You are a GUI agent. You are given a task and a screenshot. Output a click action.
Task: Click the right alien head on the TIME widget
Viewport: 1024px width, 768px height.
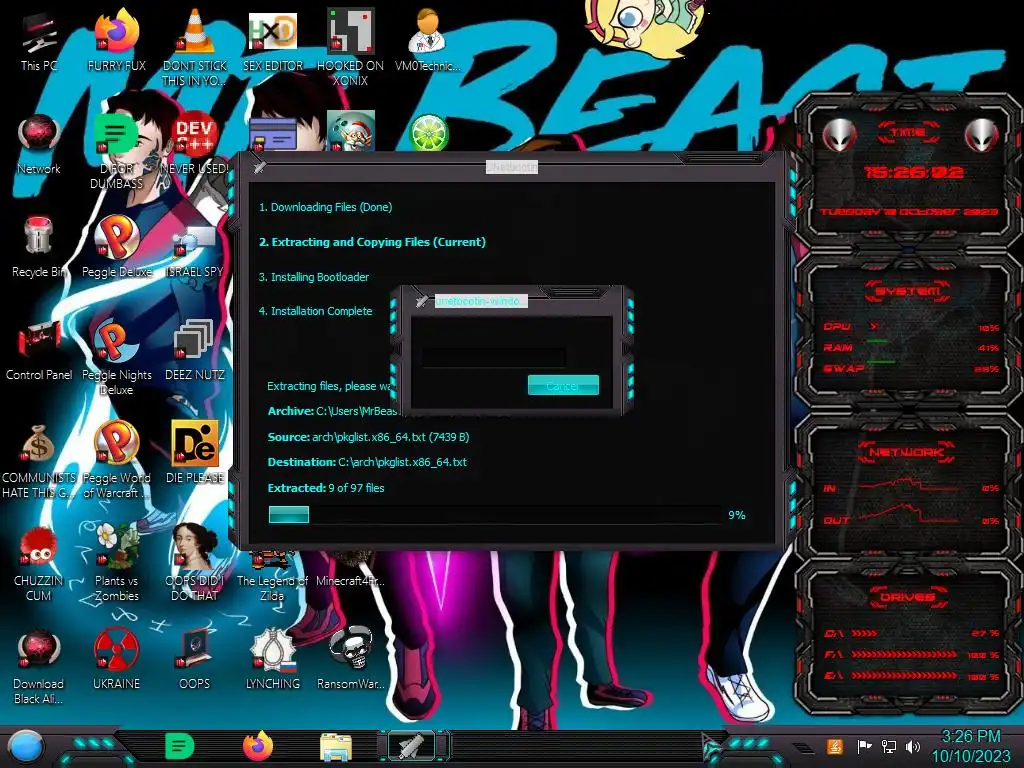(982, 135)
